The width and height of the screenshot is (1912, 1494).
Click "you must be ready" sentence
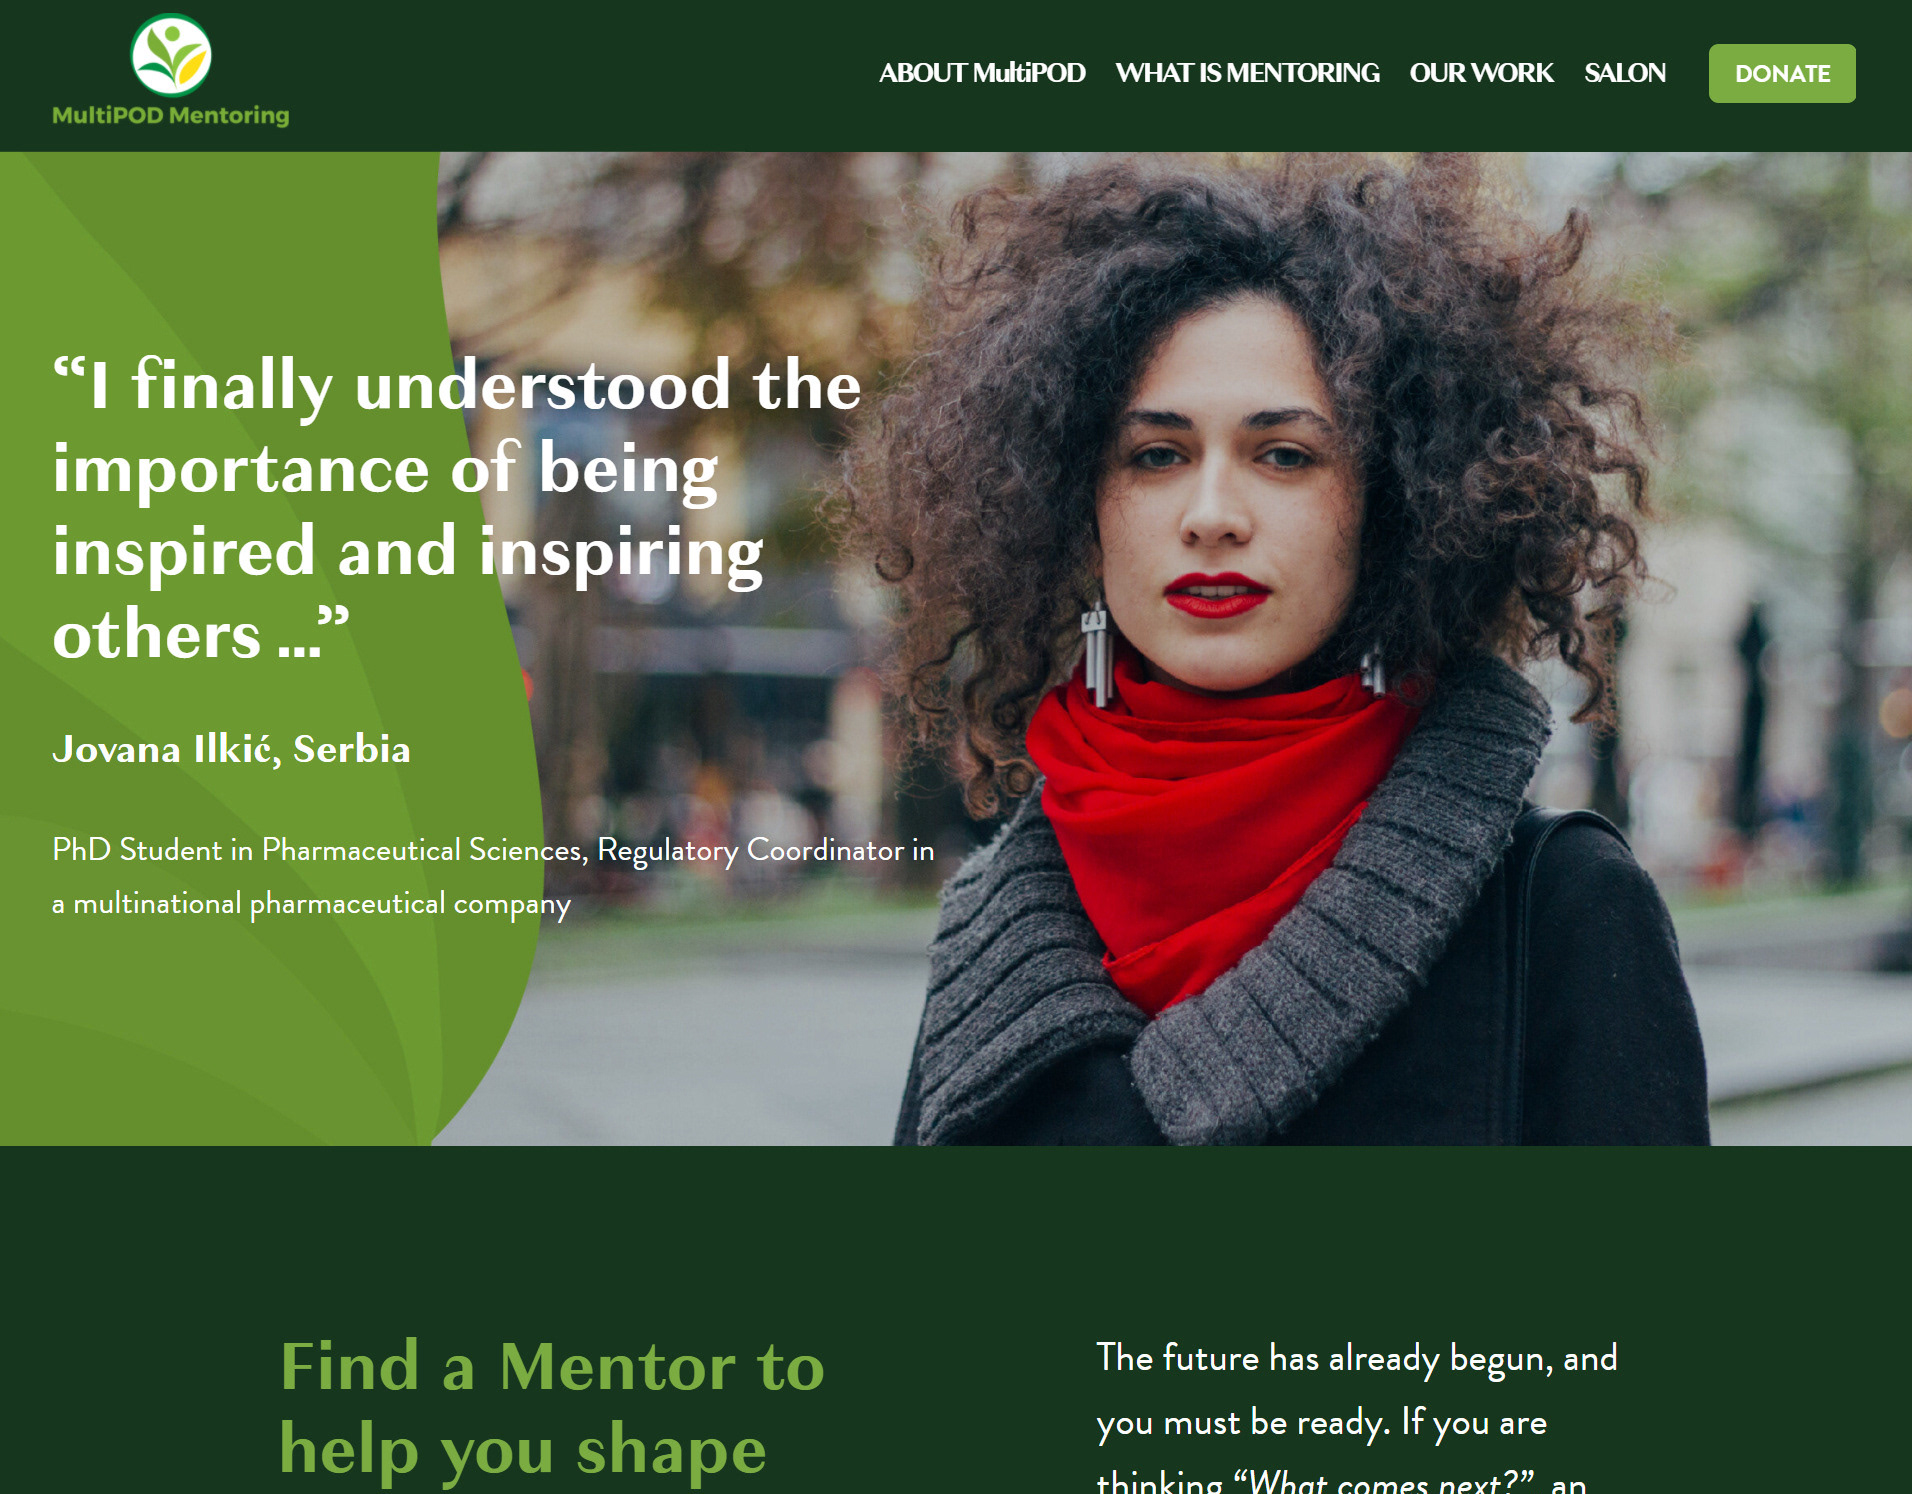click(1243, 1422)
